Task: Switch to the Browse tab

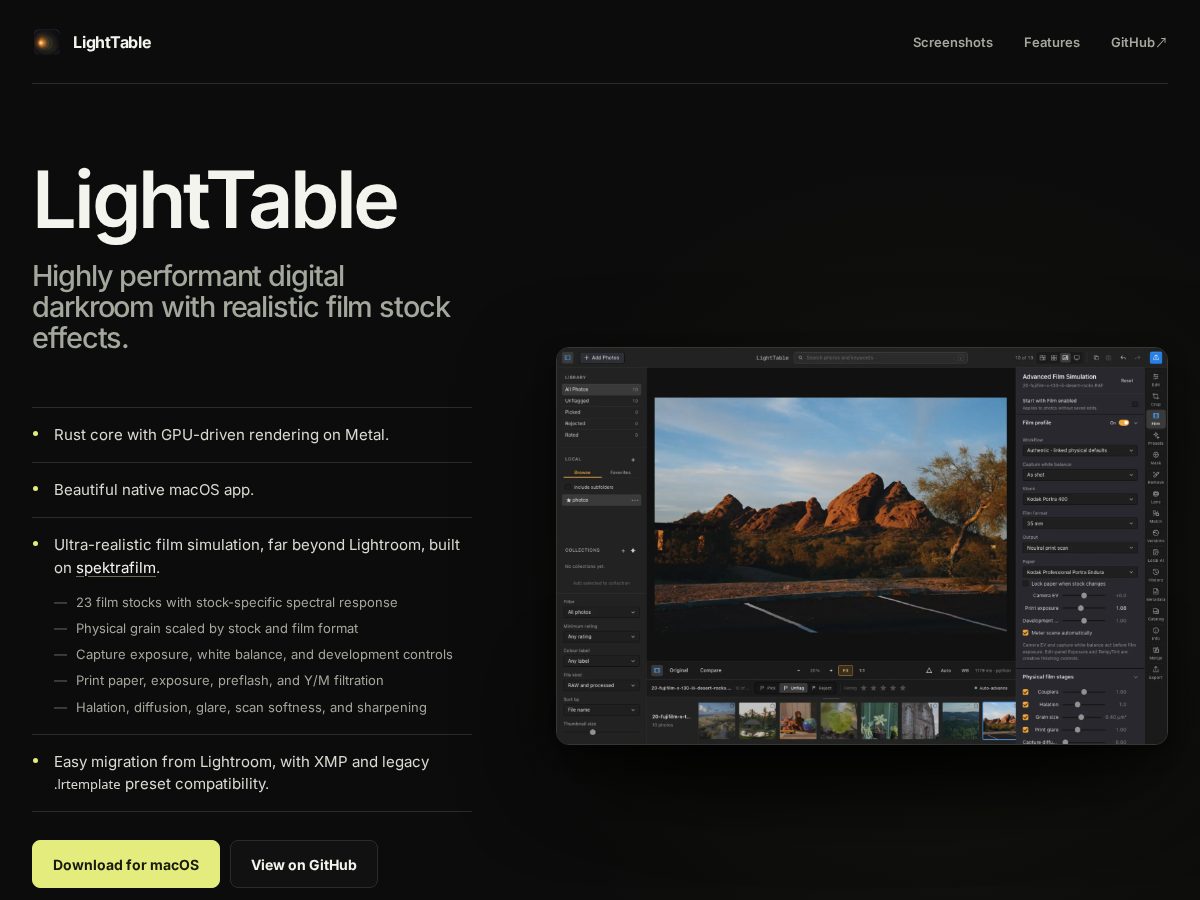Action: 582,472
